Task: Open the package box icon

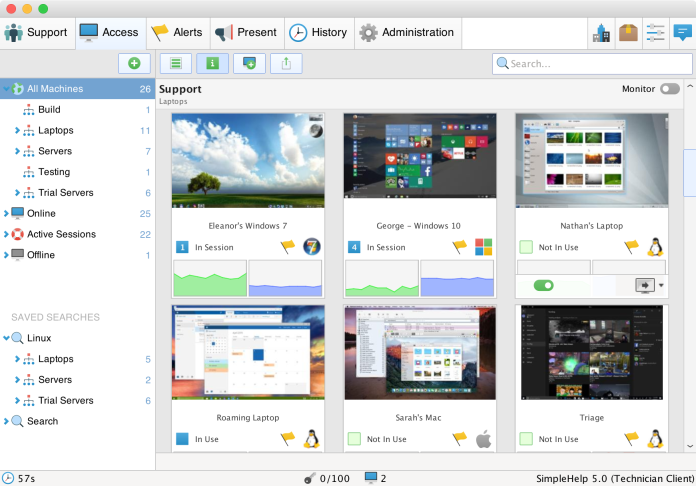Action: (628, 32)
